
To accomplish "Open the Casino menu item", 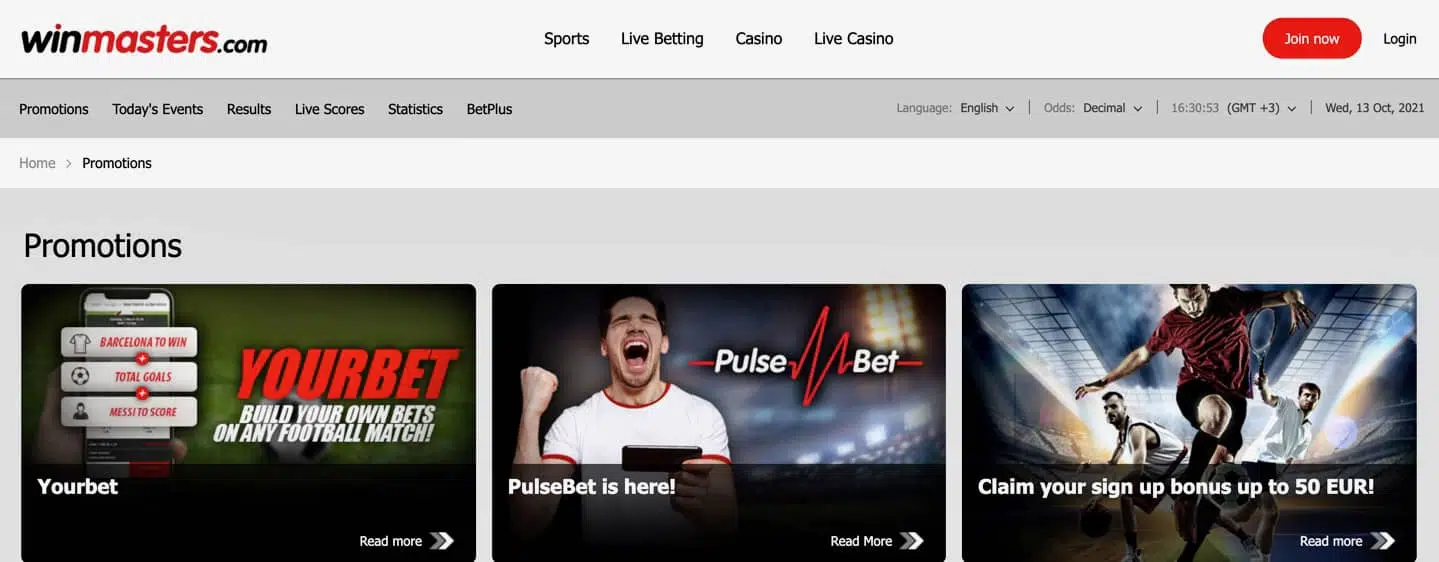I will pyautogui.click(x=758, y=39).
